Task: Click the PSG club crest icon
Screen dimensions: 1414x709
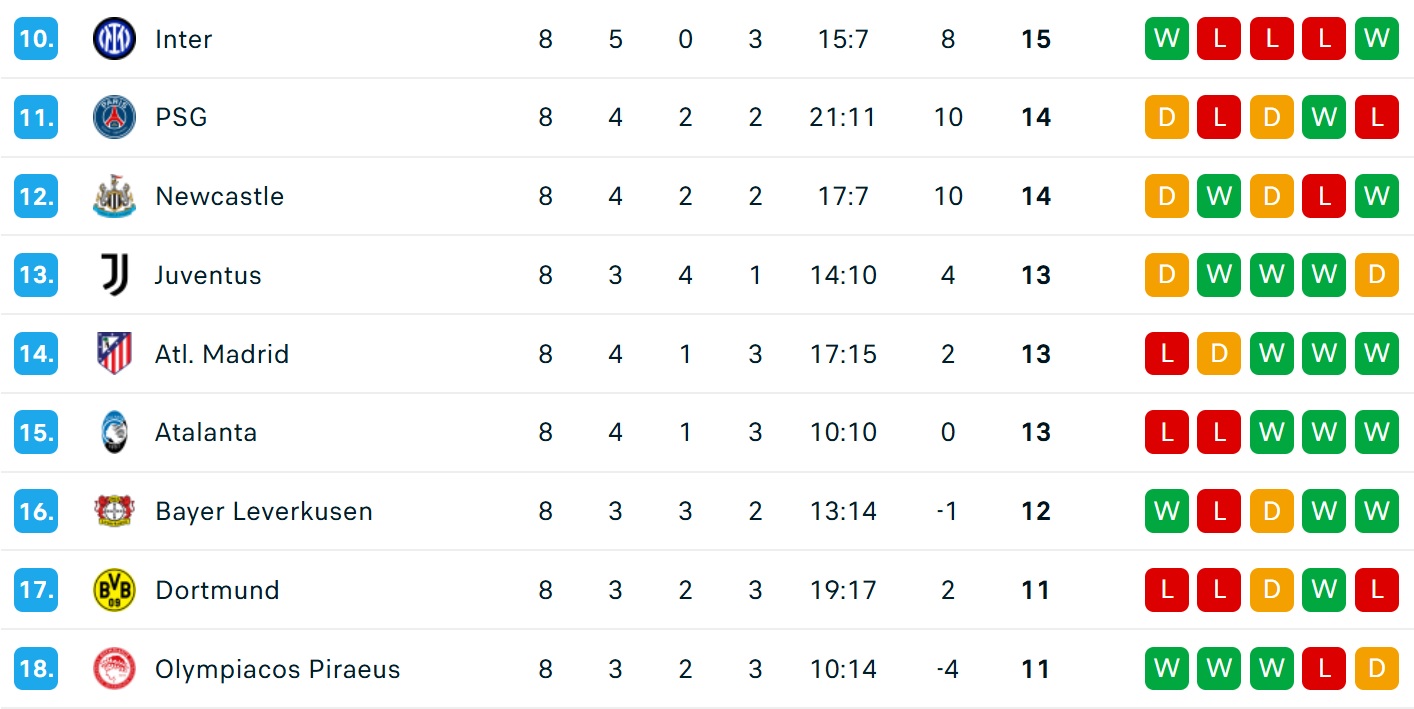Action: coord(114,117)
